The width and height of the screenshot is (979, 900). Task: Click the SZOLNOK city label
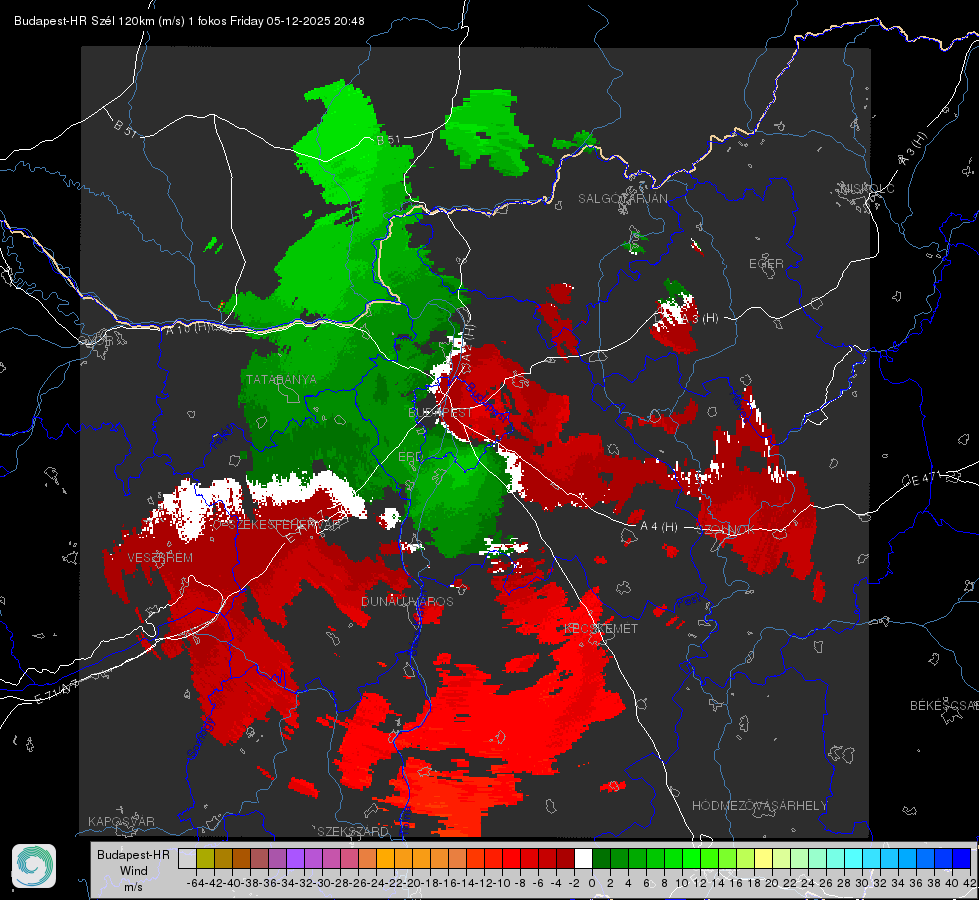point(729,530)
